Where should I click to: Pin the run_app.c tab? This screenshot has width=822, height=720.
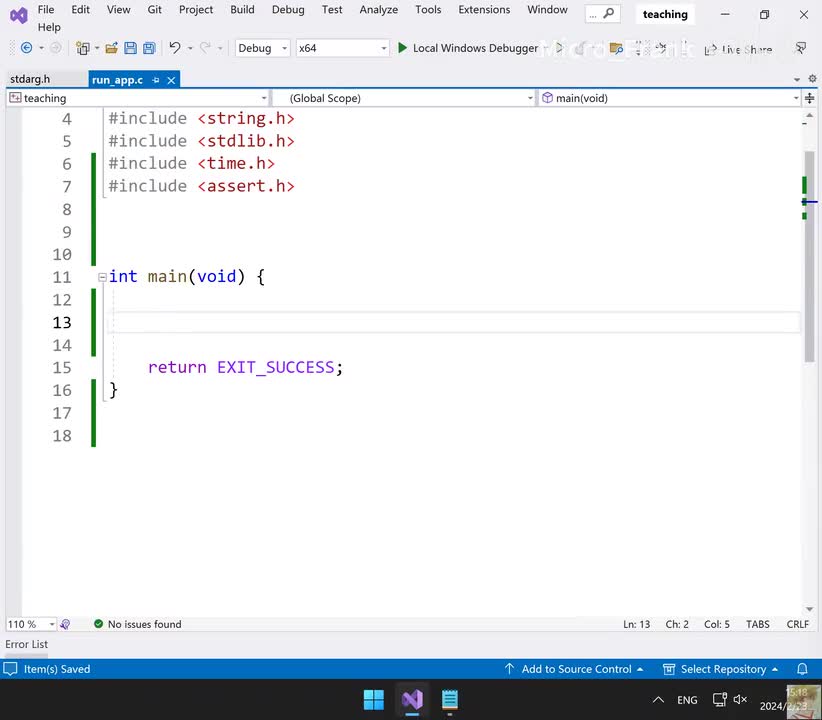[156, 80]
